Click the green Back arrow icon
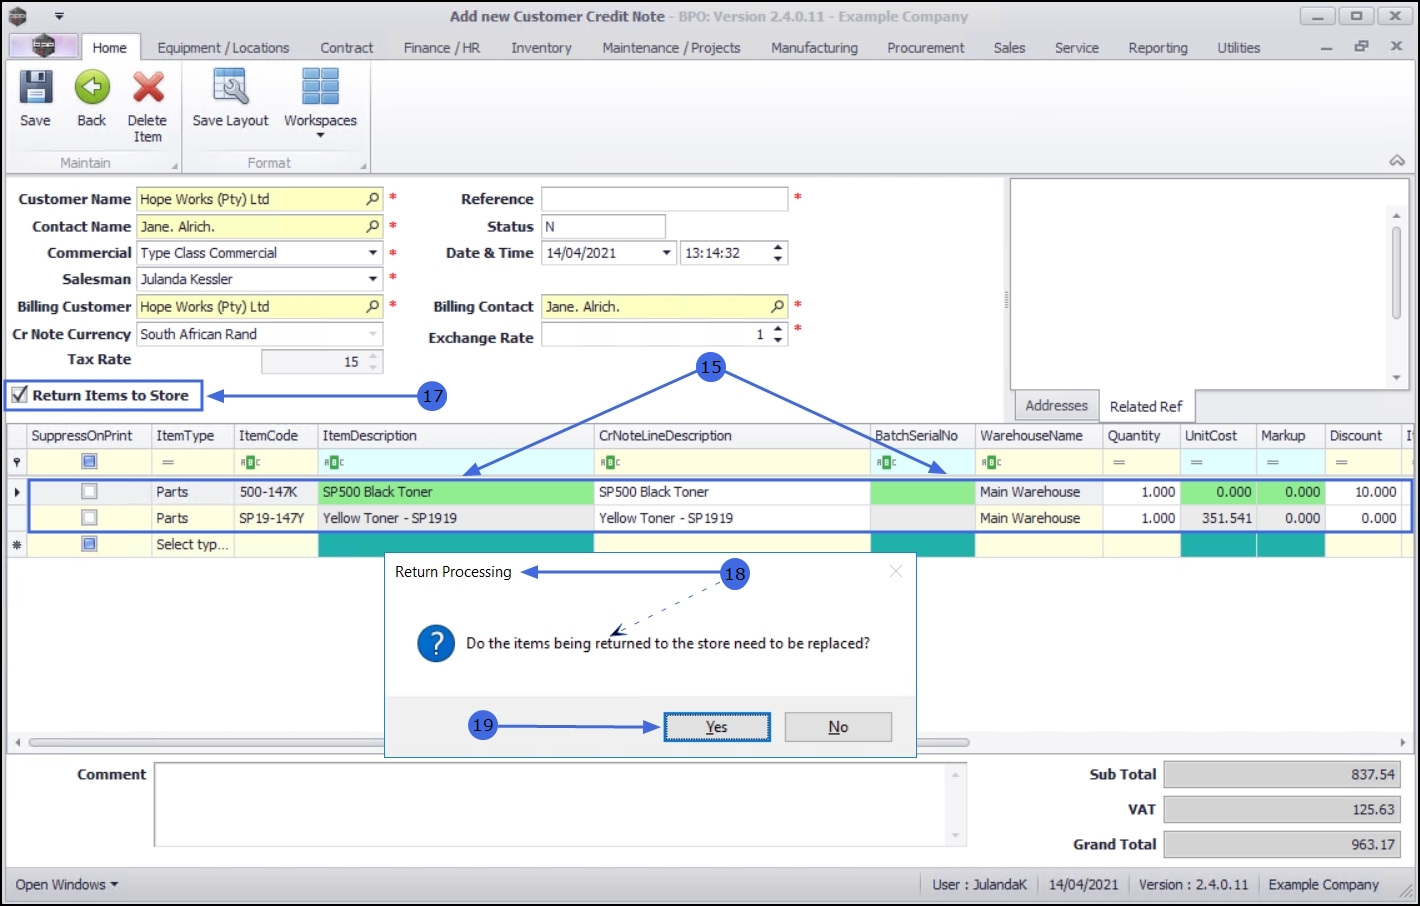Image resolution: width=1420 pixels, height=906 pixels. [92, 88]
